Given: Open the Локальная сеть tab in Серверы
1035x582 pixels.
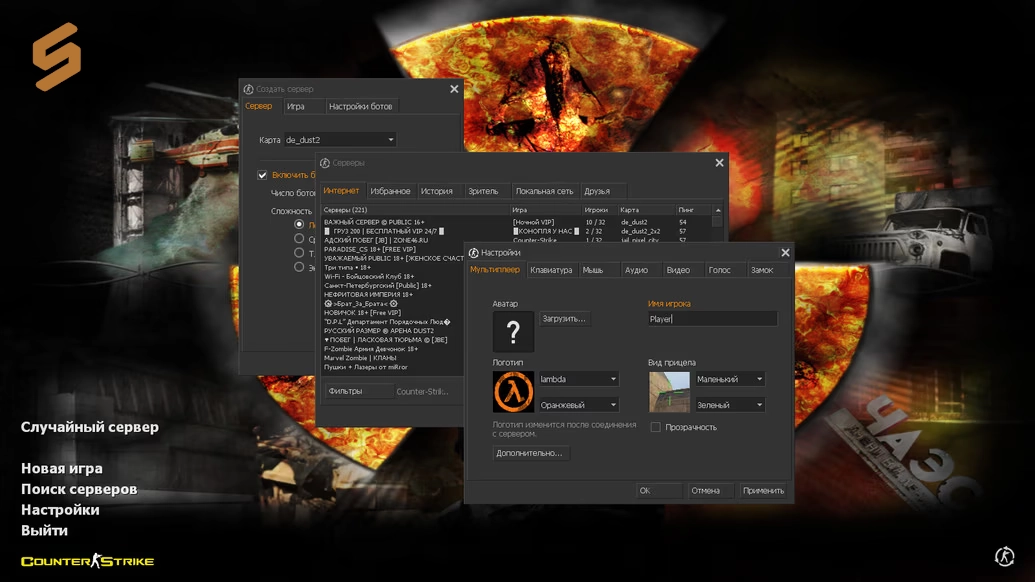Looking at the screenshot, I should pos(545,191).
